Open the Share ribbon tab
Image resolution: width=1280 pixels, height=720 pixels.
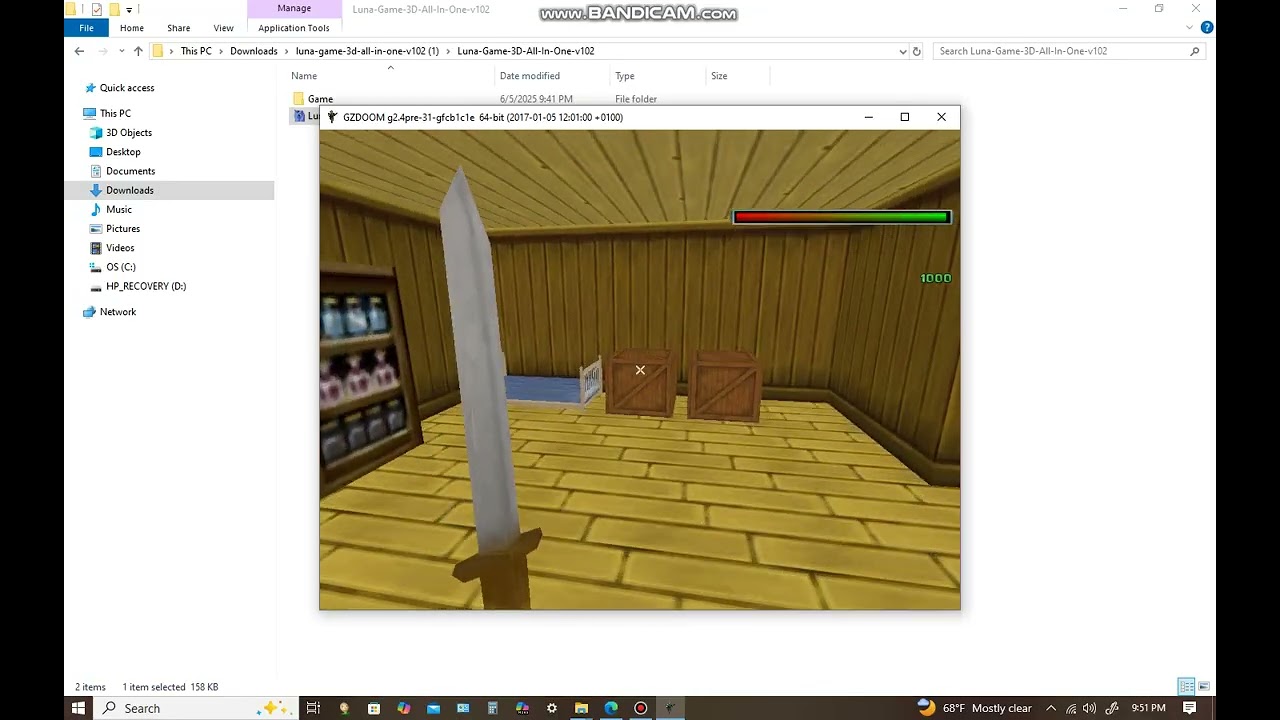[x=179, y=28]
